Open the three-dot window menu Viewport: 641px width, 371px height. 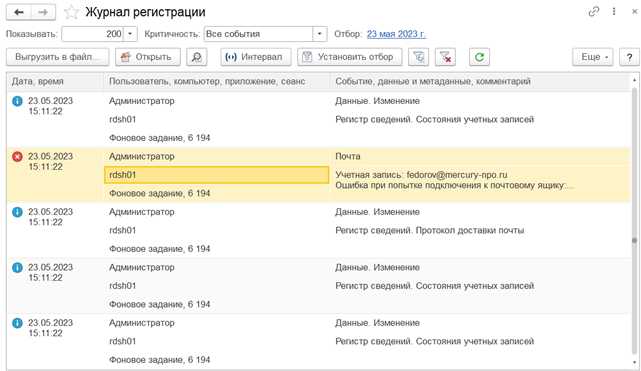click(x=614, y=11)
